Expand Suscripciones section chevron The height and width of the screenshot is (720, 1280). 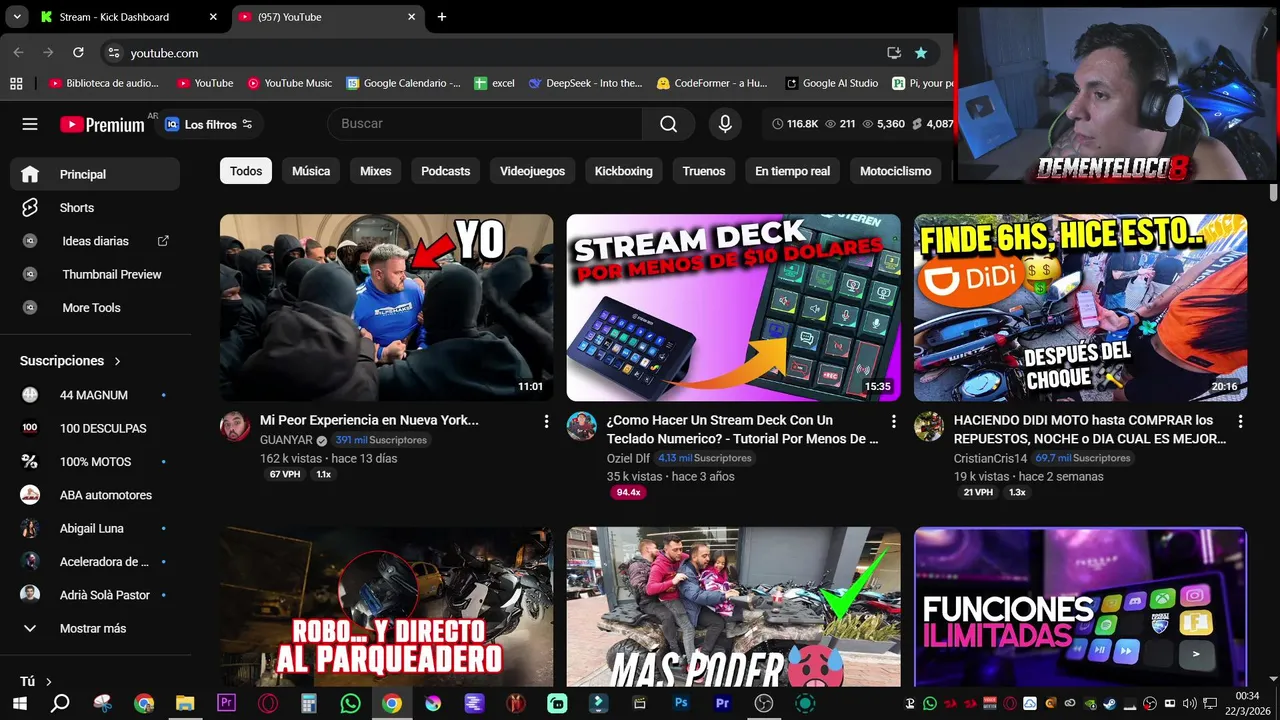click(x=117, y=361)
